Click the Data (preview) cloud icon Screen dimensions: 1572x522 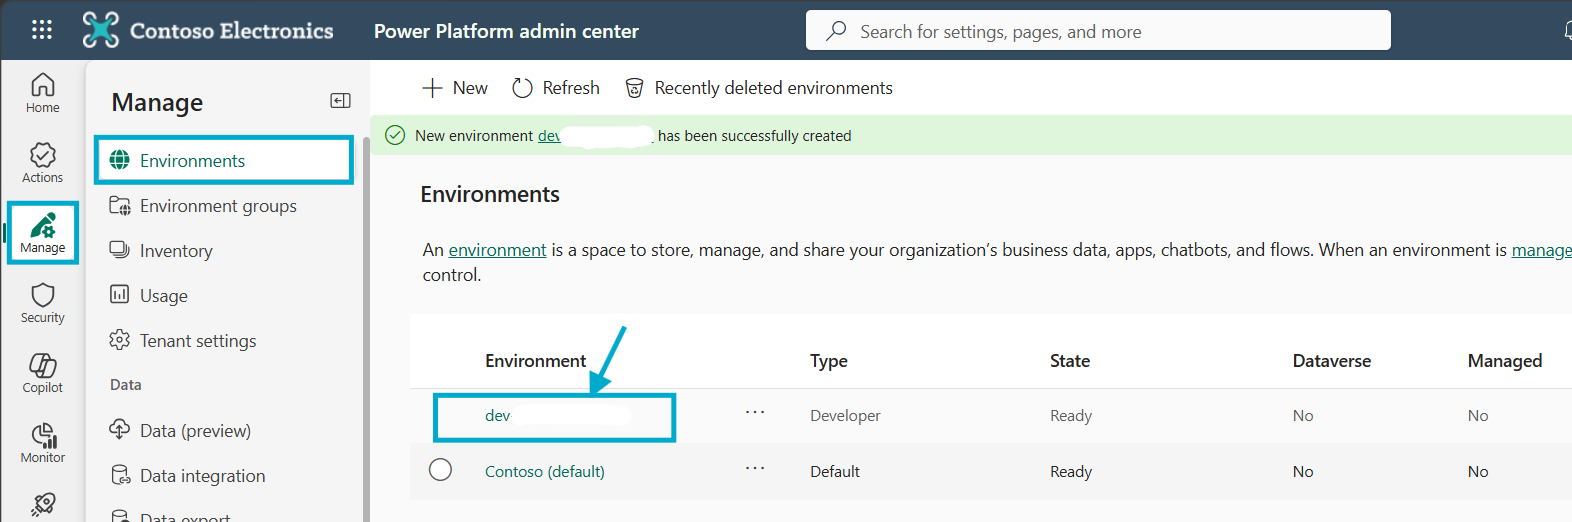119,429
